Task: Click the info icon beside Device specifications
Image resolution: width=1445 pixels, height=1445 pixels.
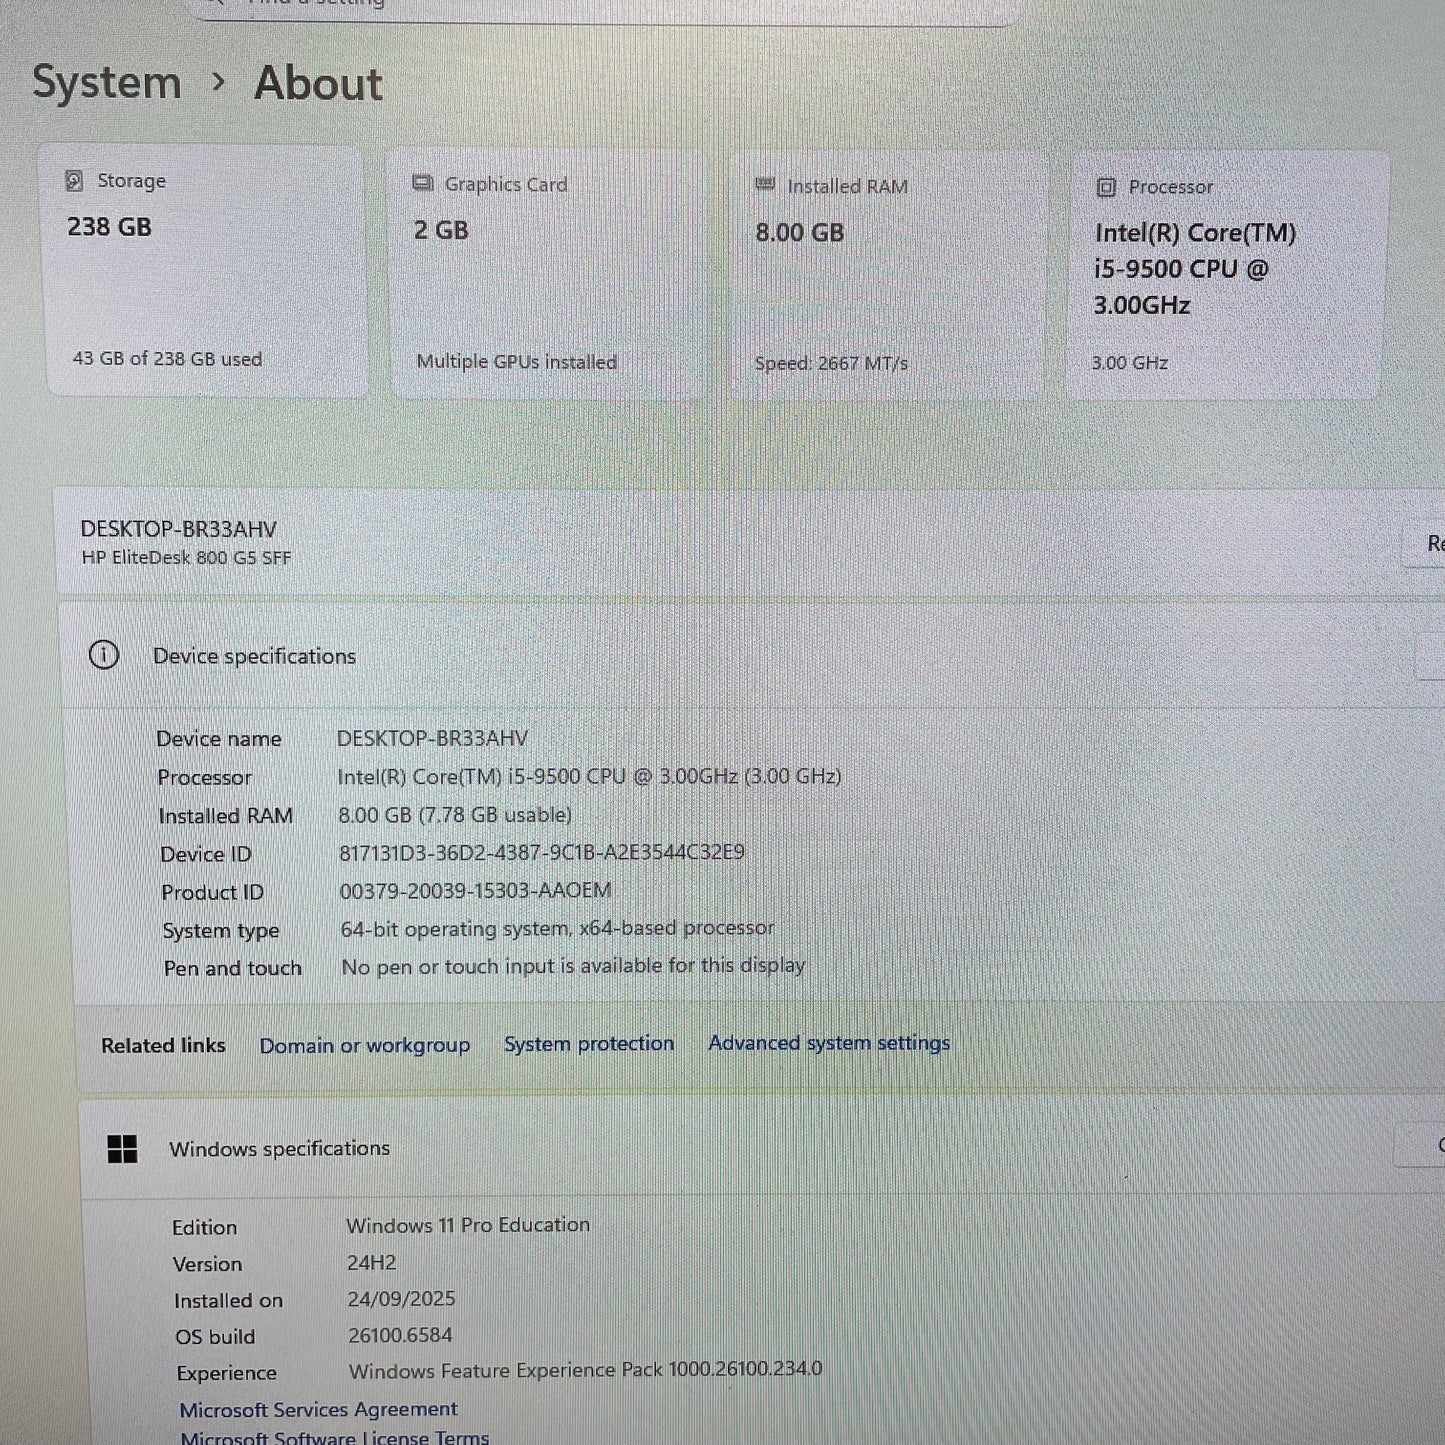Action: (x=104, y=656)
